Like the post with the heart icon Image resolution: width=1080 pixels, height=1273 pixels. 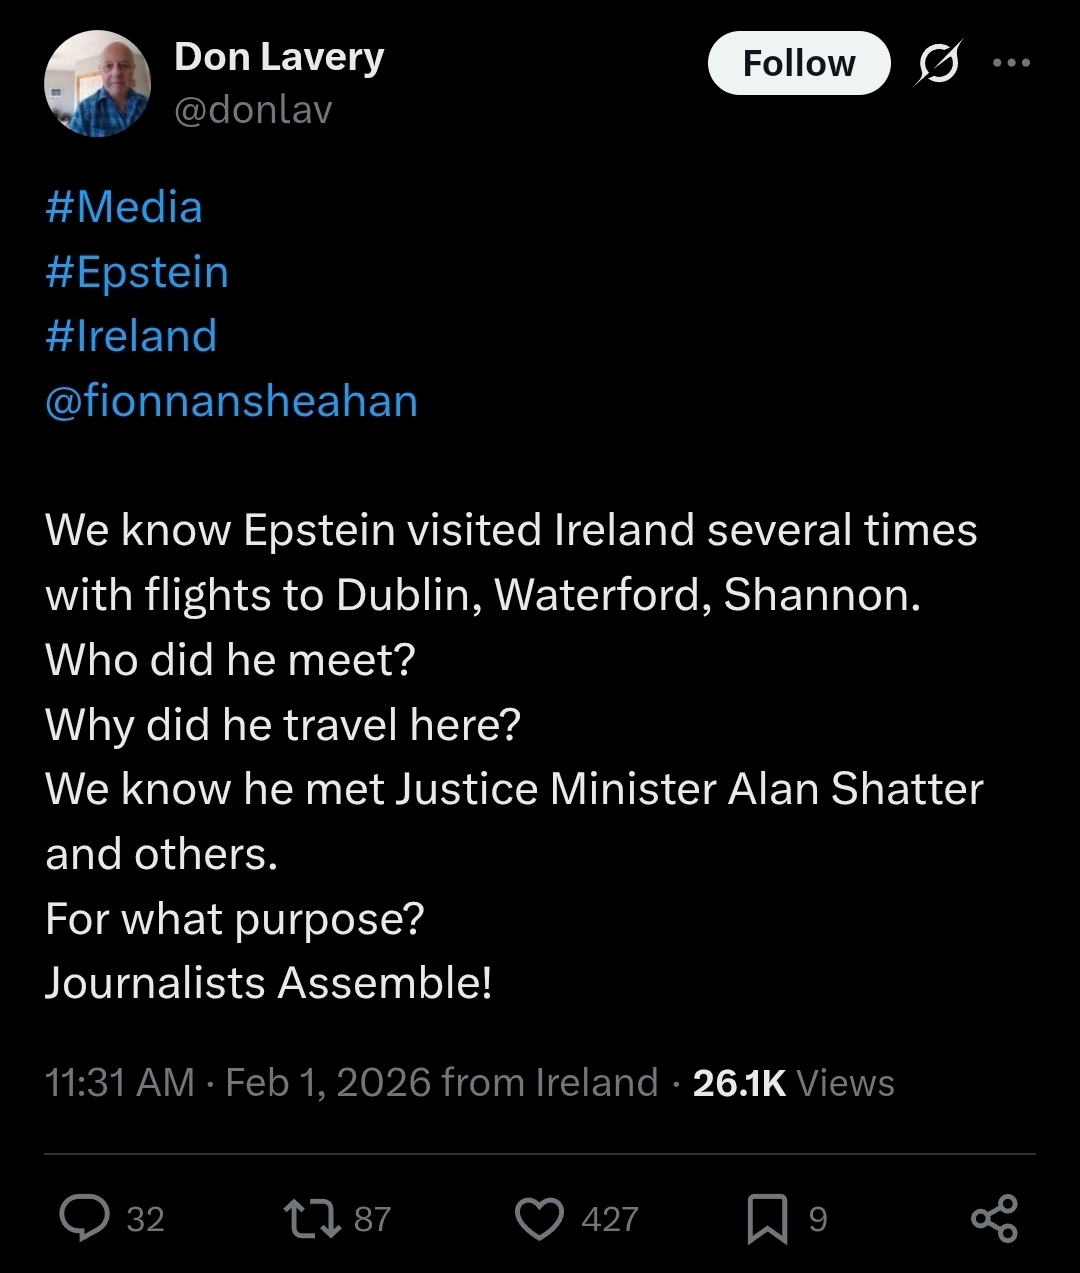pyautogui.click(x=540, y=1219)
